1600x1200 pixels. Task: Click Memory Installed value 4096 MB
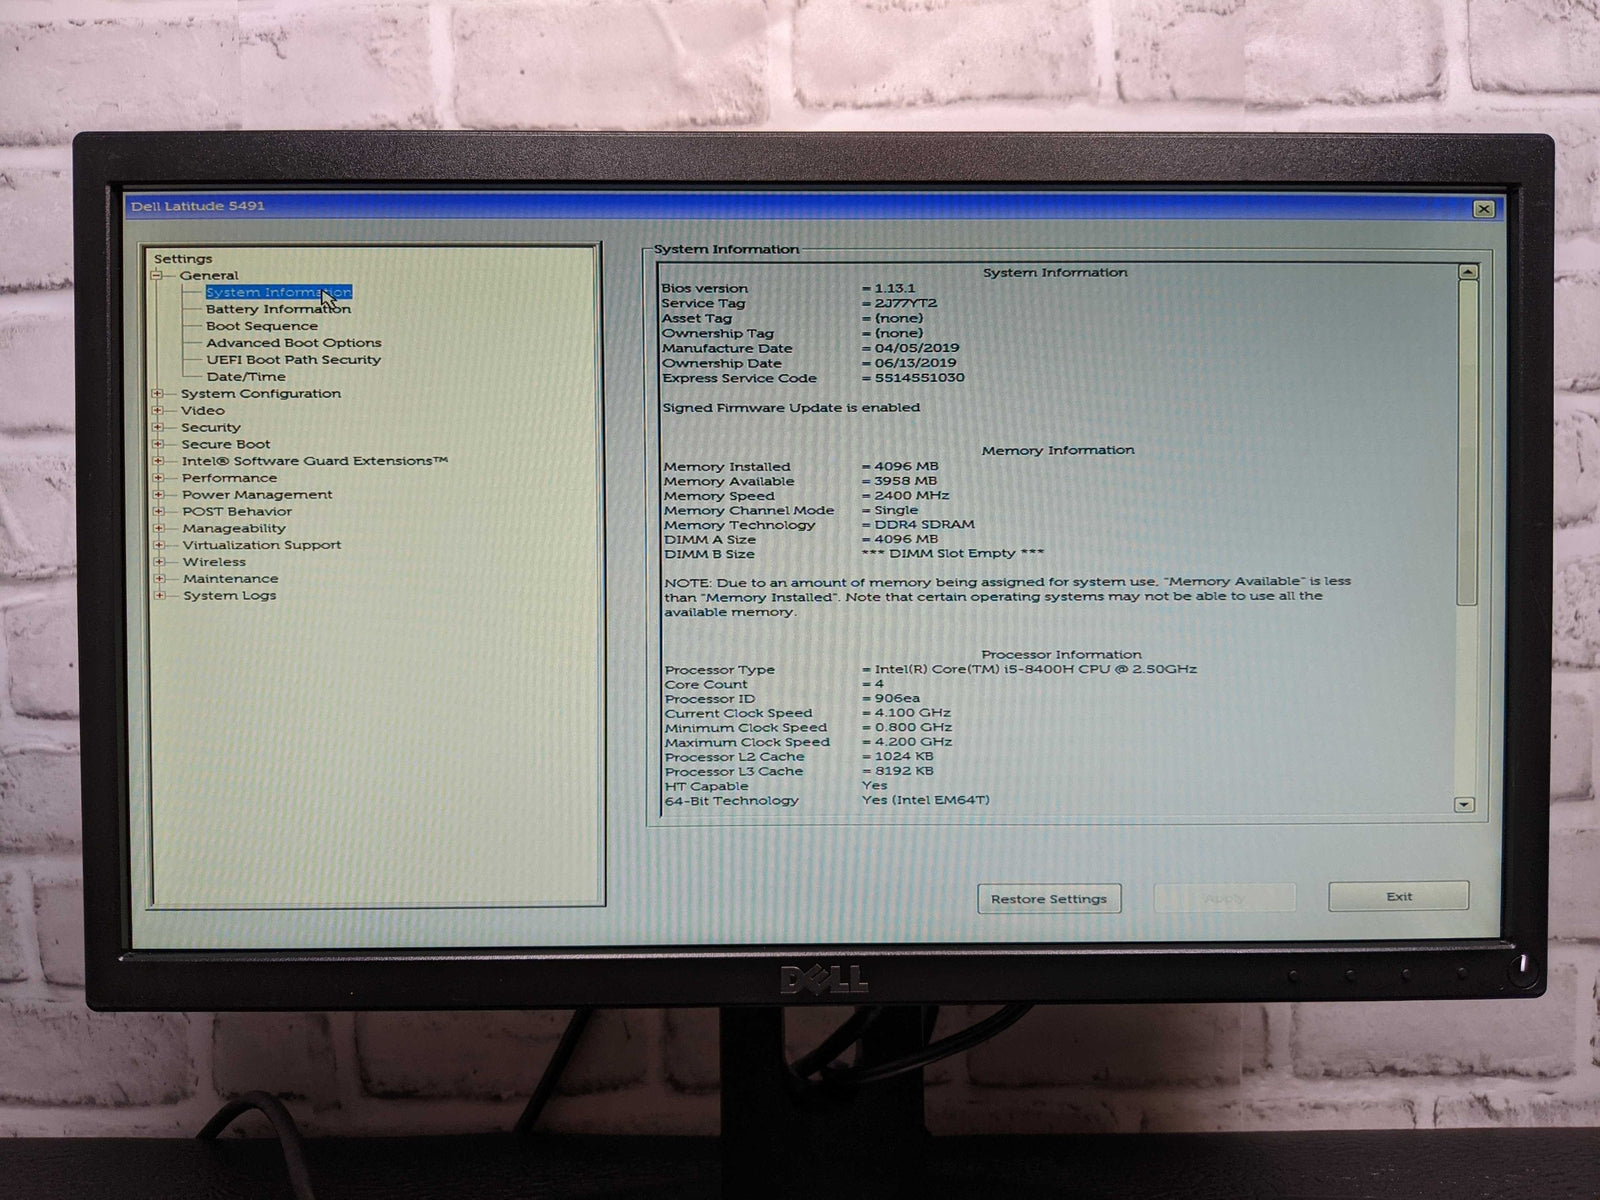click(x=905, y=466)
